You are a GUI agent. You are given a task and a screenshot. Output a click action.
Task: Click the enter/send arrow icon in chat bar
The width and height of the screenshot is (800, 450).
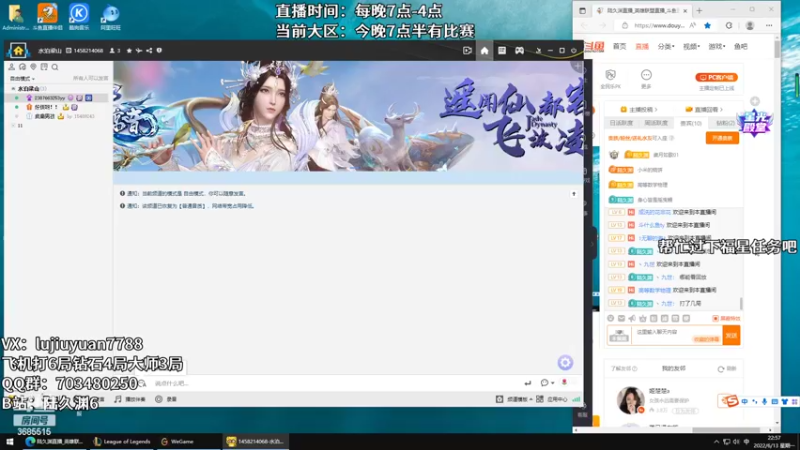pyautogui.click(x=528, y=383)
